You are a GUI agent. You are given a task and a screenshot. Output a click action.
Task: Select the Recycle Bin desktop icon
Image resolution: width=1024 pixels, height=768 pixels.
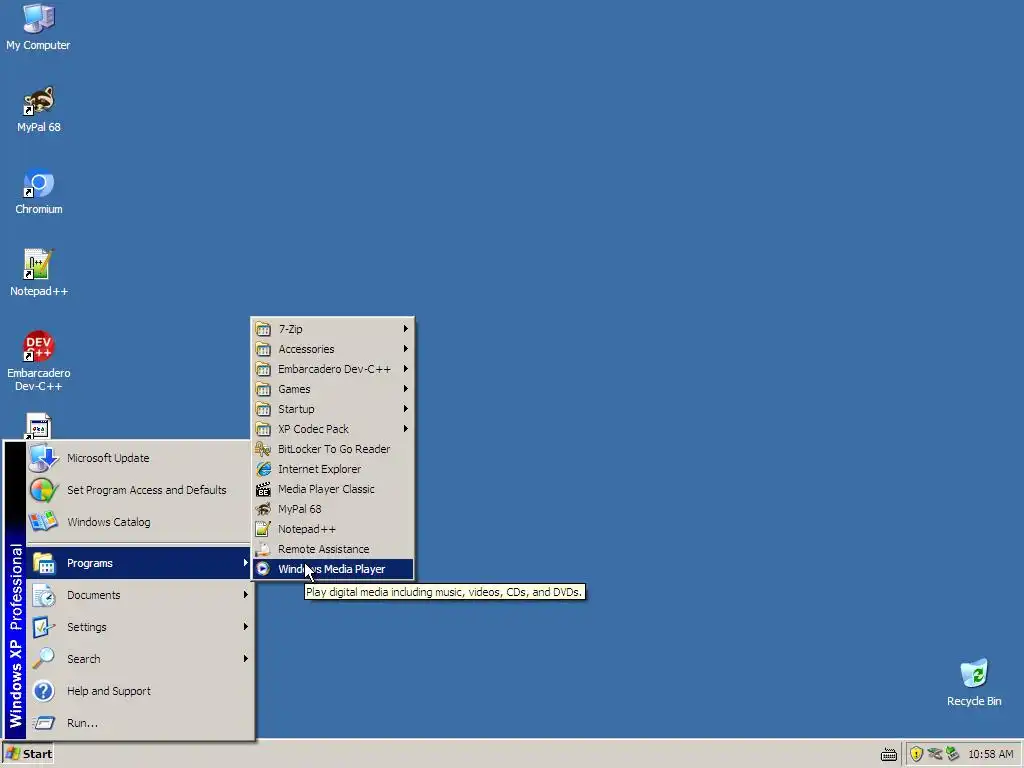[974, 683]
